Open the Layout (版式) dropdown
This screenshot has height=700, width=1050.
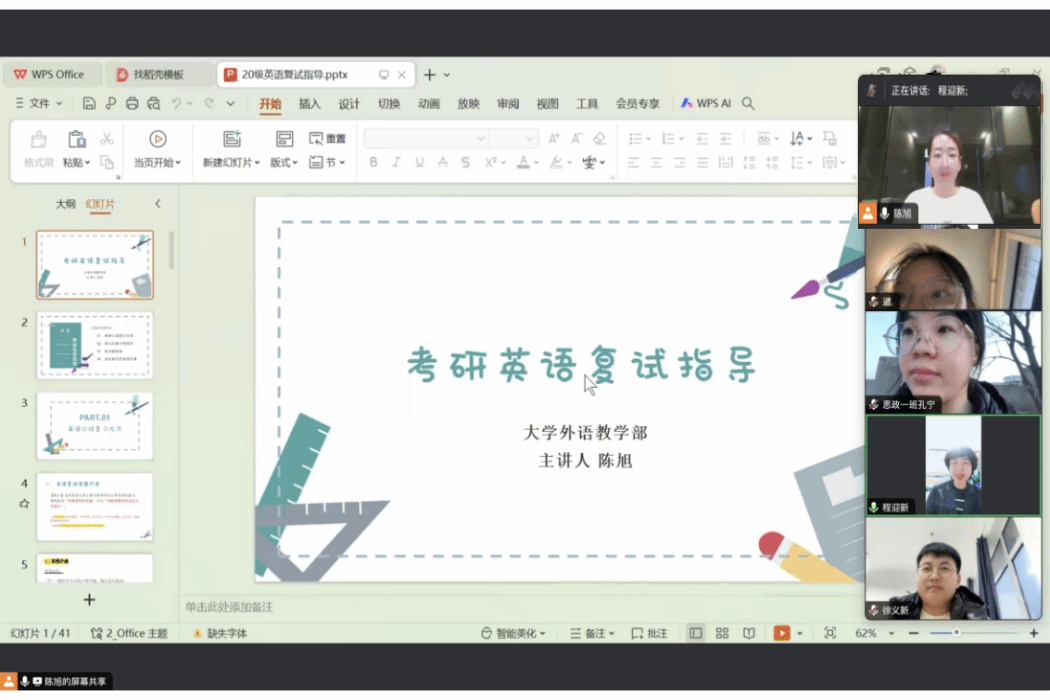pyautogui.click(x=284, y=163)
